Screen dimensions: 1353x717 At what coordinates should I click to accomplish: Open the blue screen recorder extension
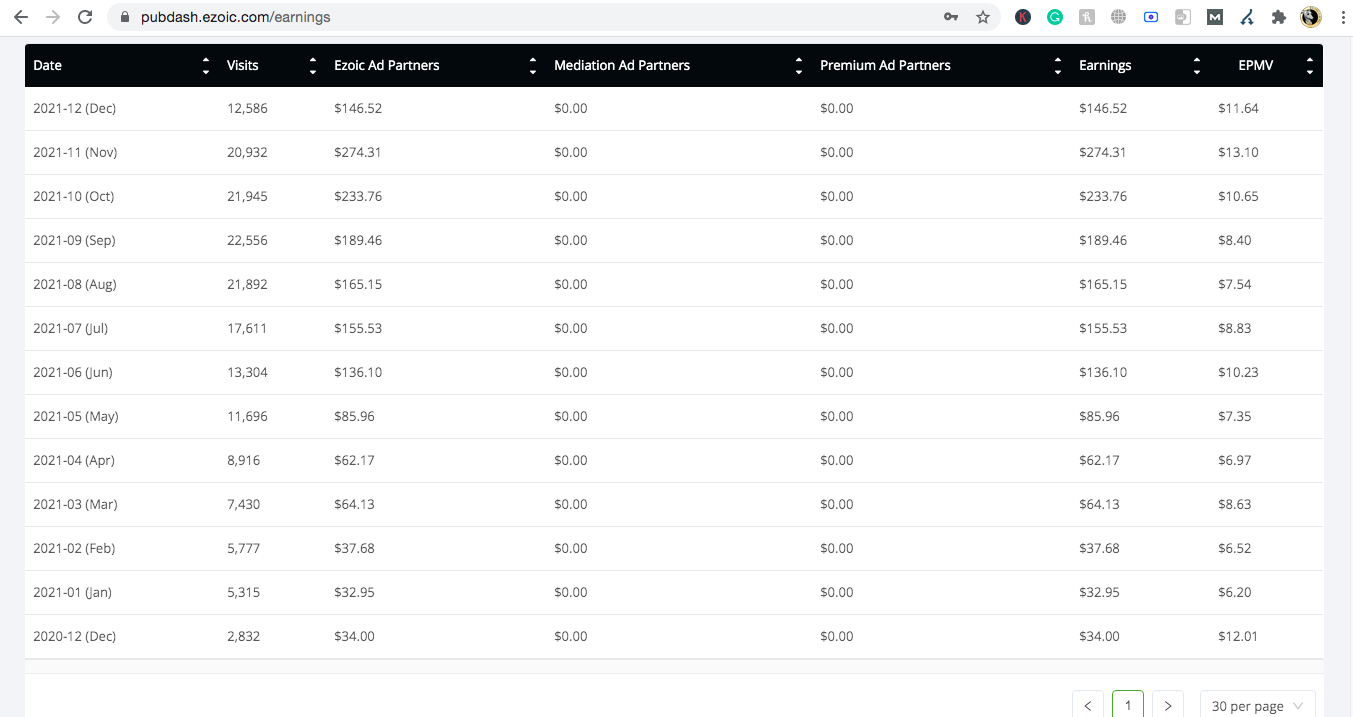pyautogui.click(x=1151, y=17)
